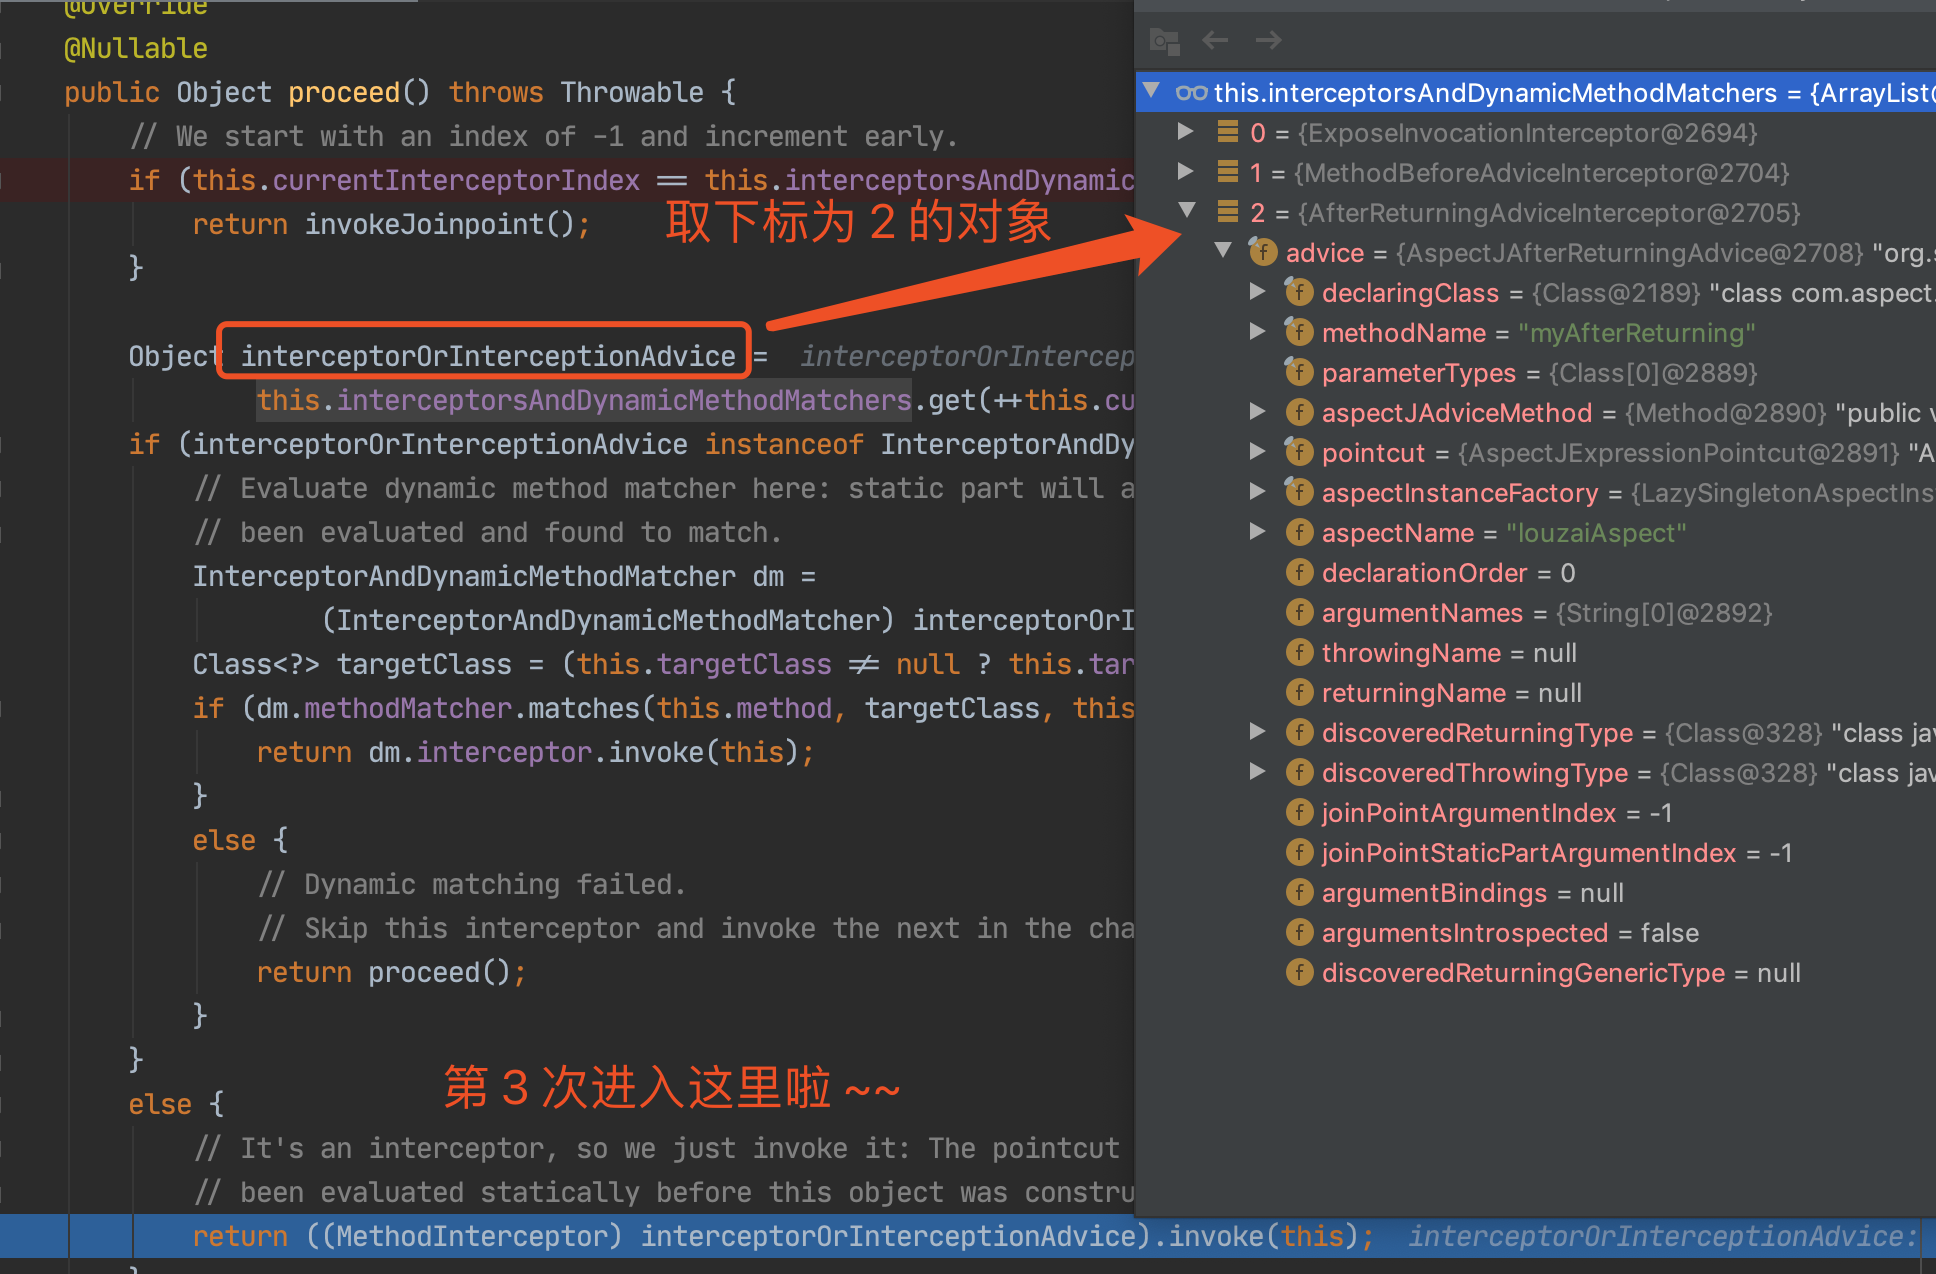Click the forward arrow in debugger popup toolbar

coord(1268,40)
